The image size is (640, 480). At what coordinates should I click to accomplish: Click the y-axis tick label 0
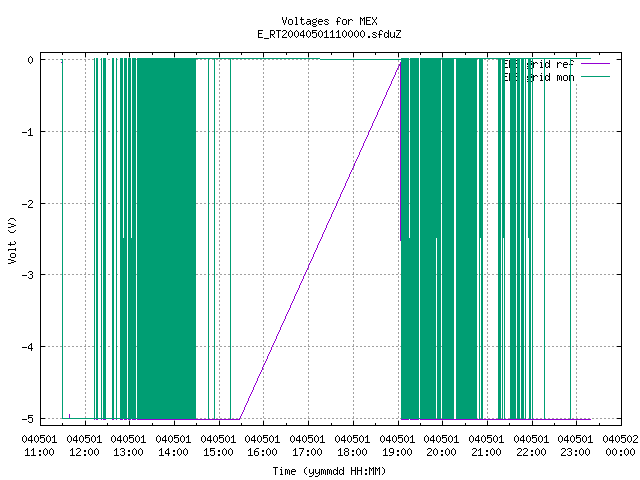point(30,60)
